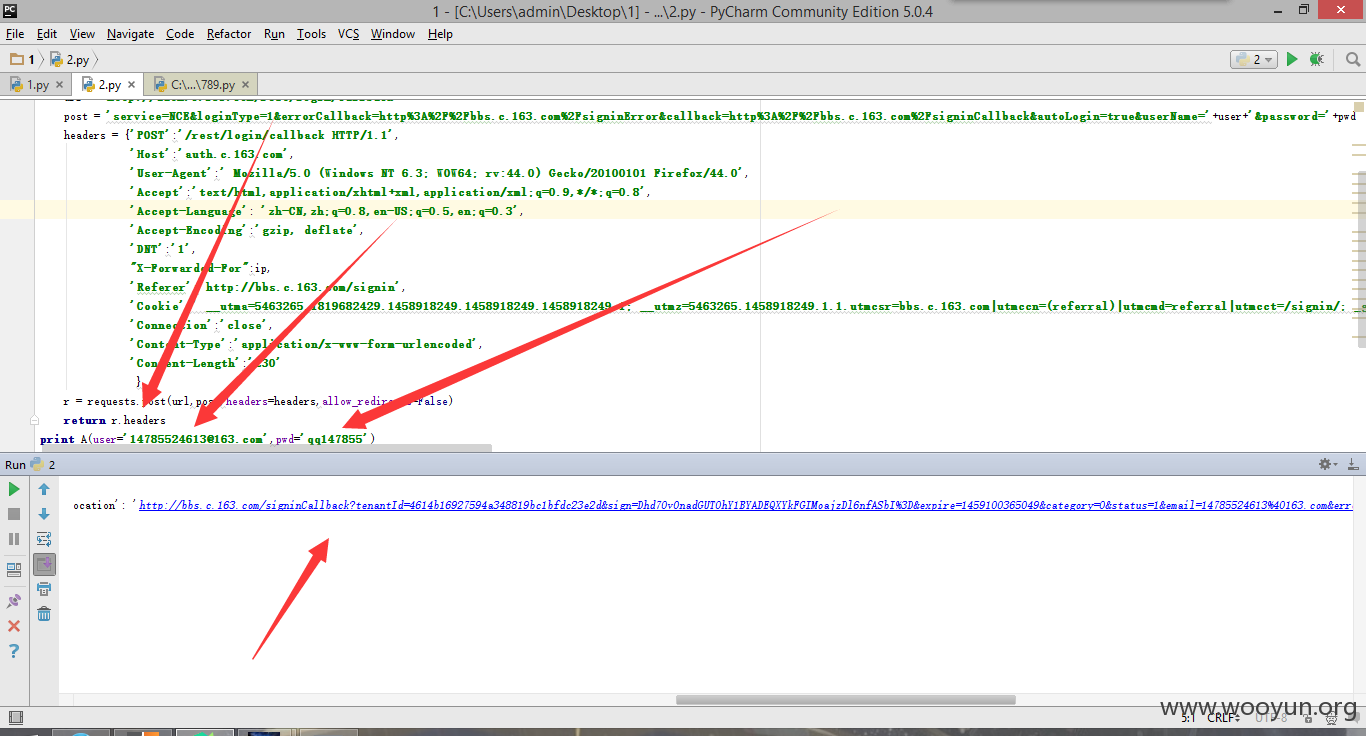Open the Run menu
The height and width of the screenshot is (736, 1366).
tap(274, 34)
